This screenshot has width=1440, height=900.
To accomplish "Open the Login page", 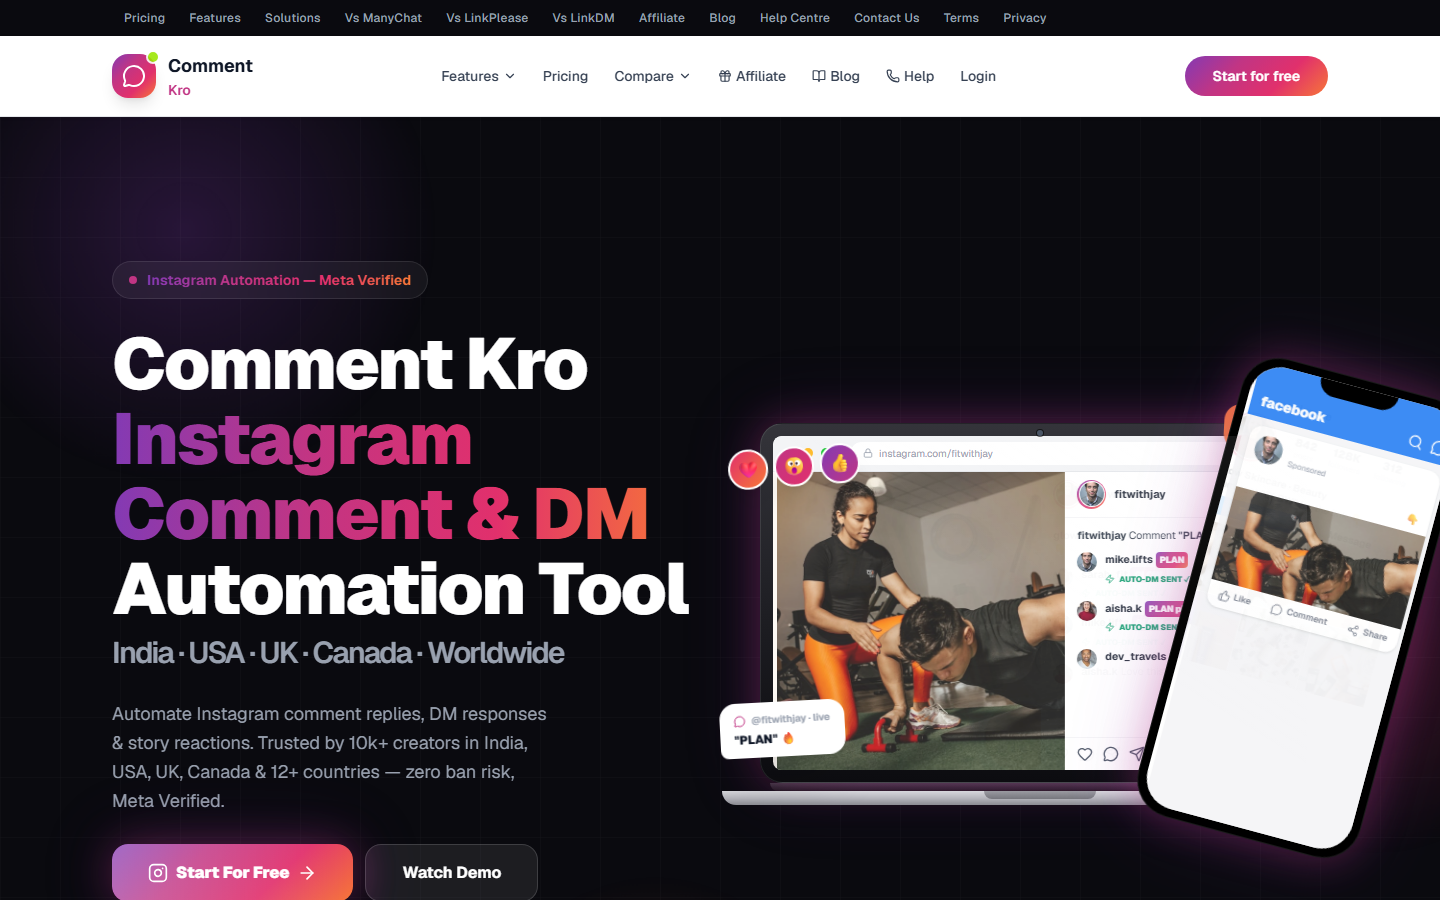I will [978, 76].
